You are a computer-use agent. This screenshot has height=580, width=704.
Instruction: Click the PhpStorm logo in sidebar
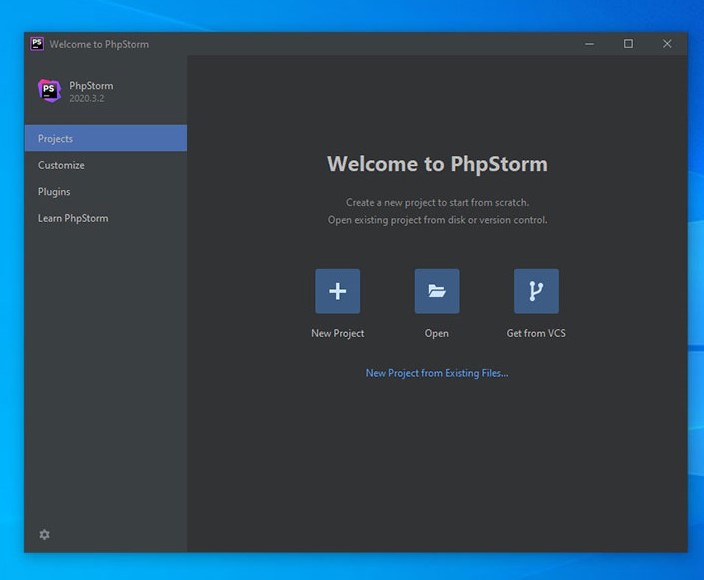pos(49,91)
